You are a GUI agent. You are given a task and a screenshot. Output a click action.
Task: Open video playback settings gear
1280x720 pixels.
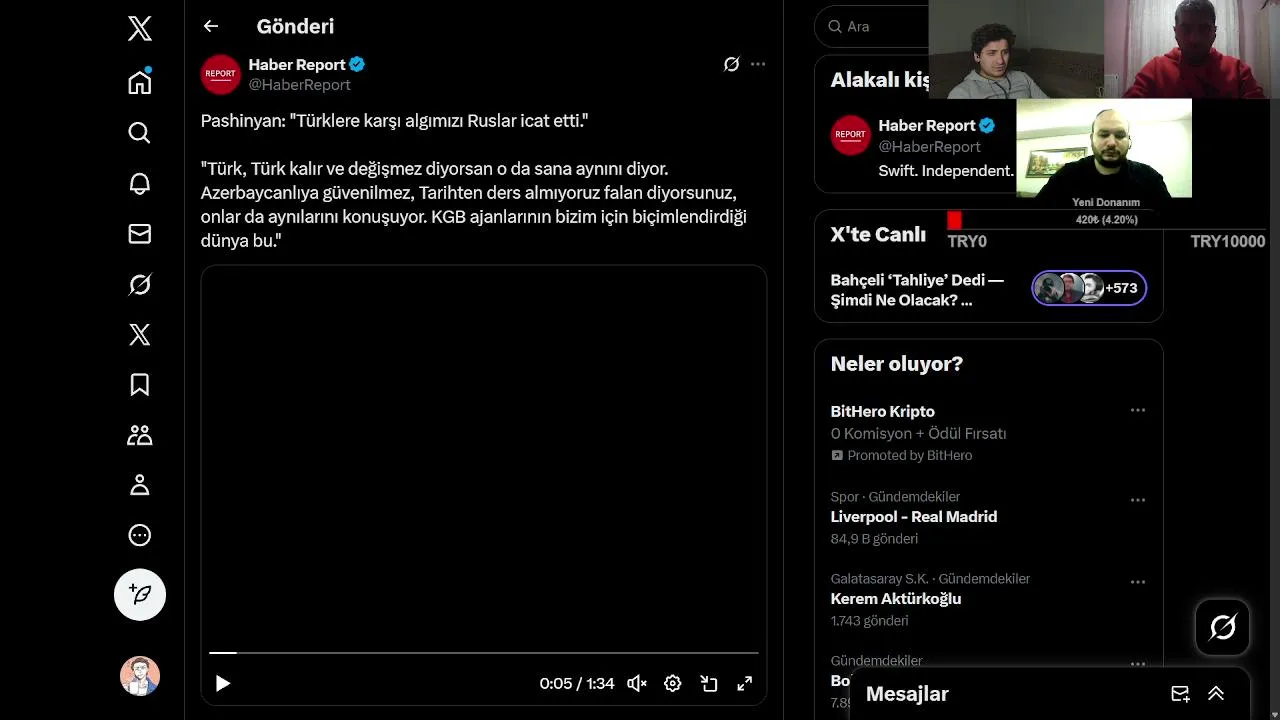pos(673,684)
